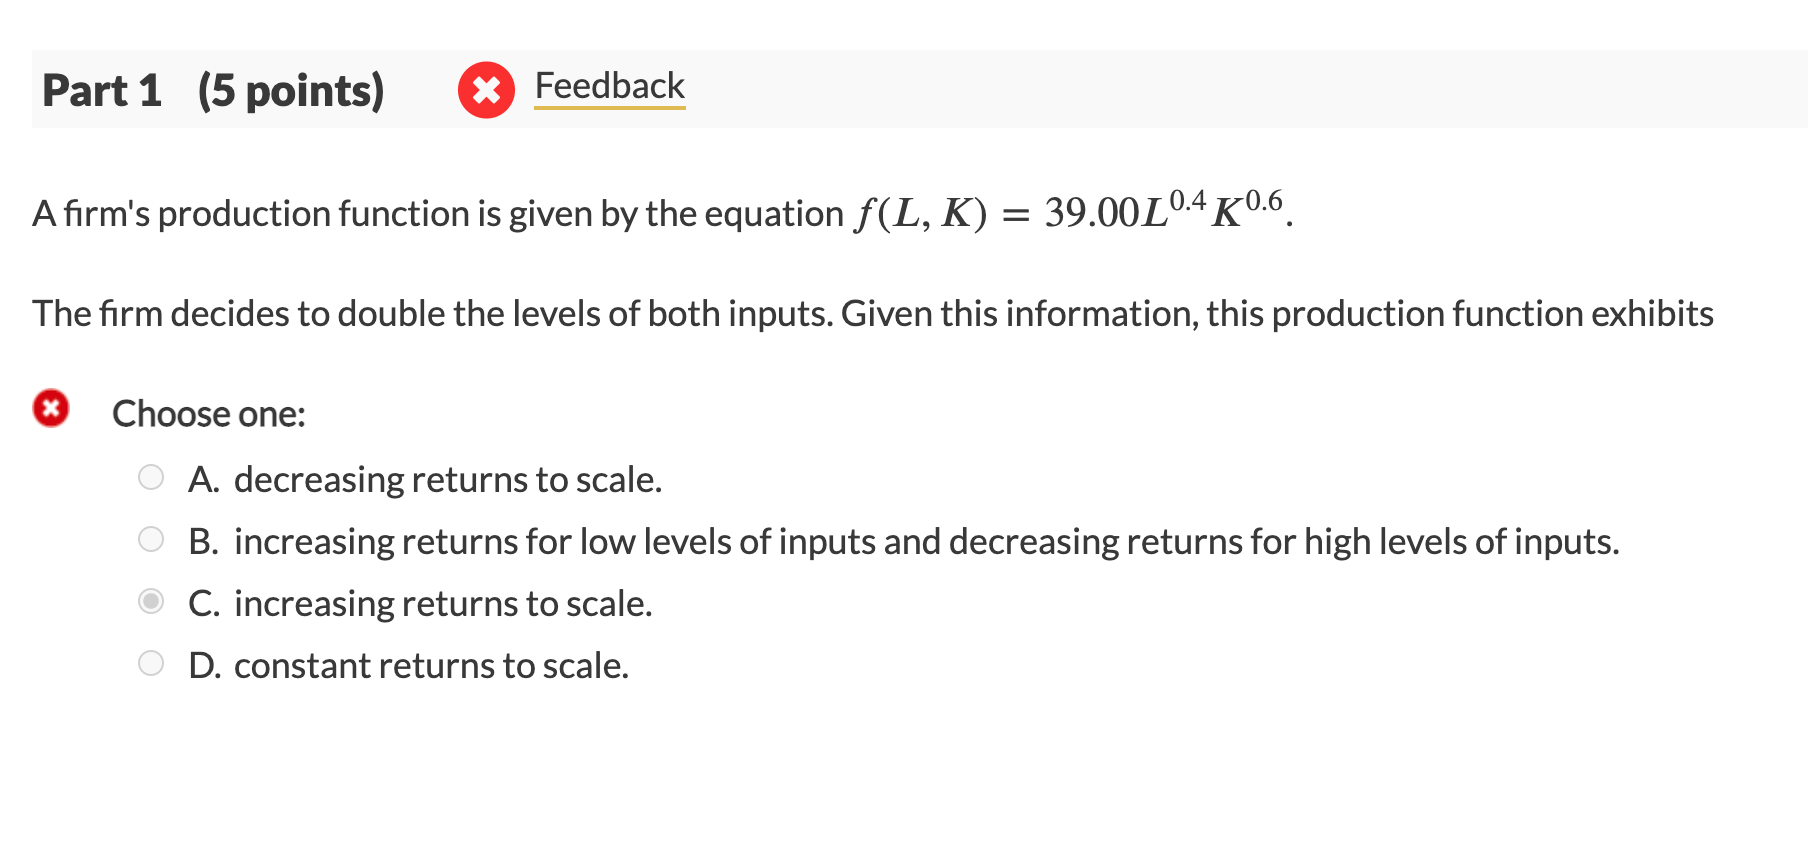
Task: Deselect option C increasing returns to scale
Action: (152, 601)
